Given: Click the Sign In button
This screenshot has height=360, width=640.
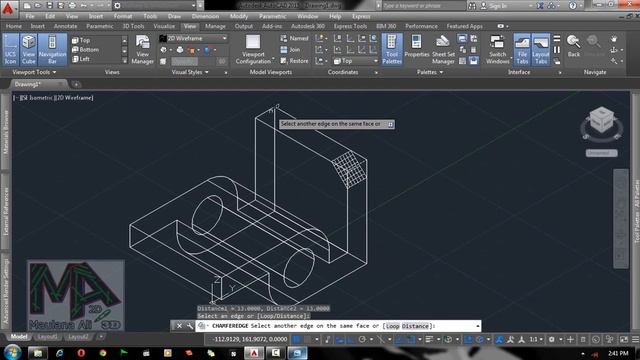Looking at the screenshot, I should 492,6.
